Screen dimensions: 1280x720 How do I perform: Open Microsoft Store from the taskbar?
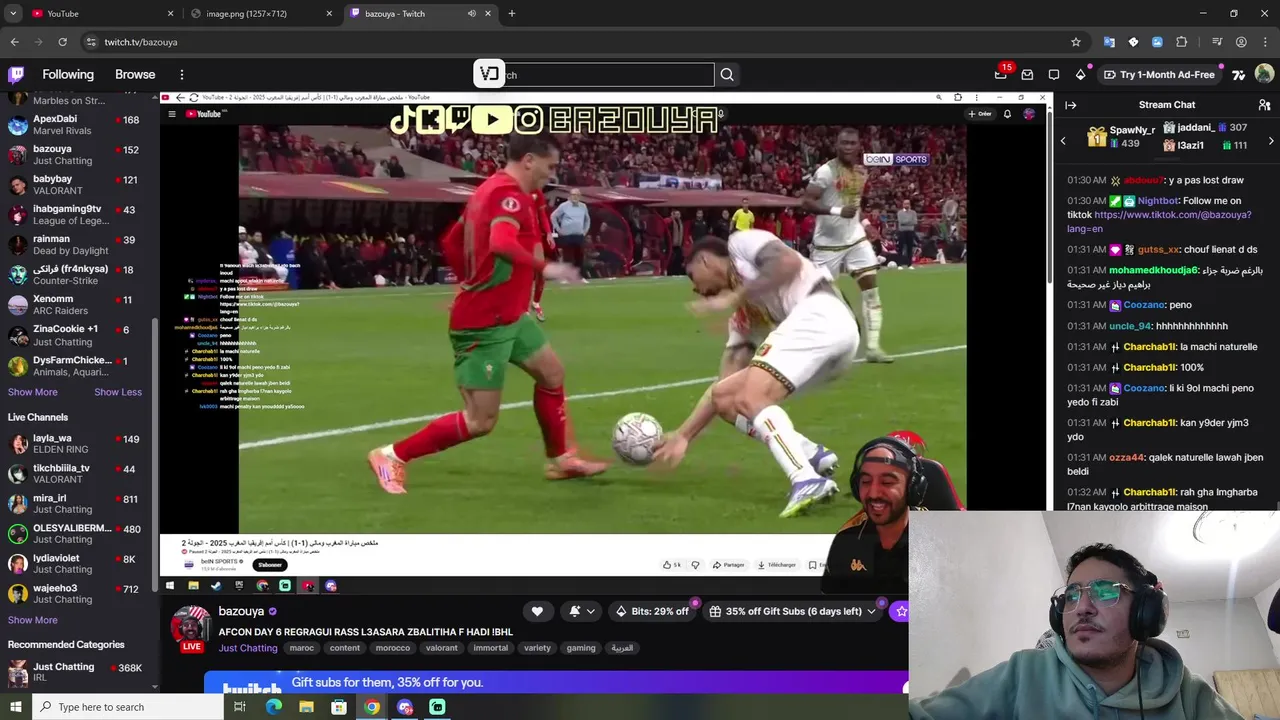pos(339,707)
